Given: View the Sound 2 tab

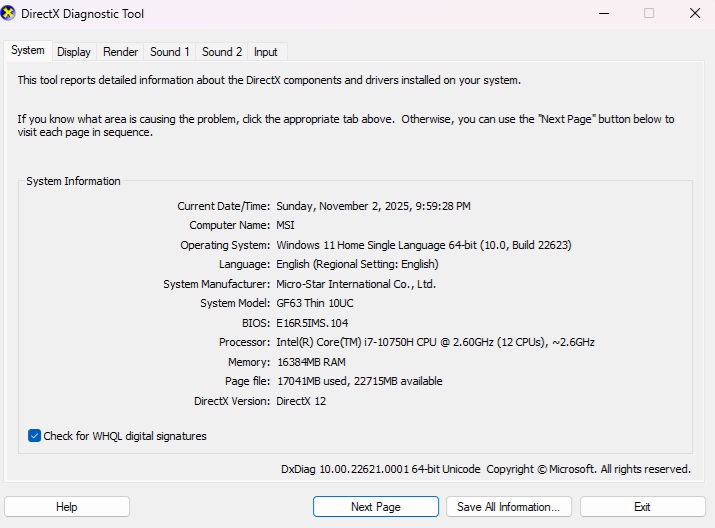Looking at the screenshot, I should pyautogui.click(x=222, y=52).
